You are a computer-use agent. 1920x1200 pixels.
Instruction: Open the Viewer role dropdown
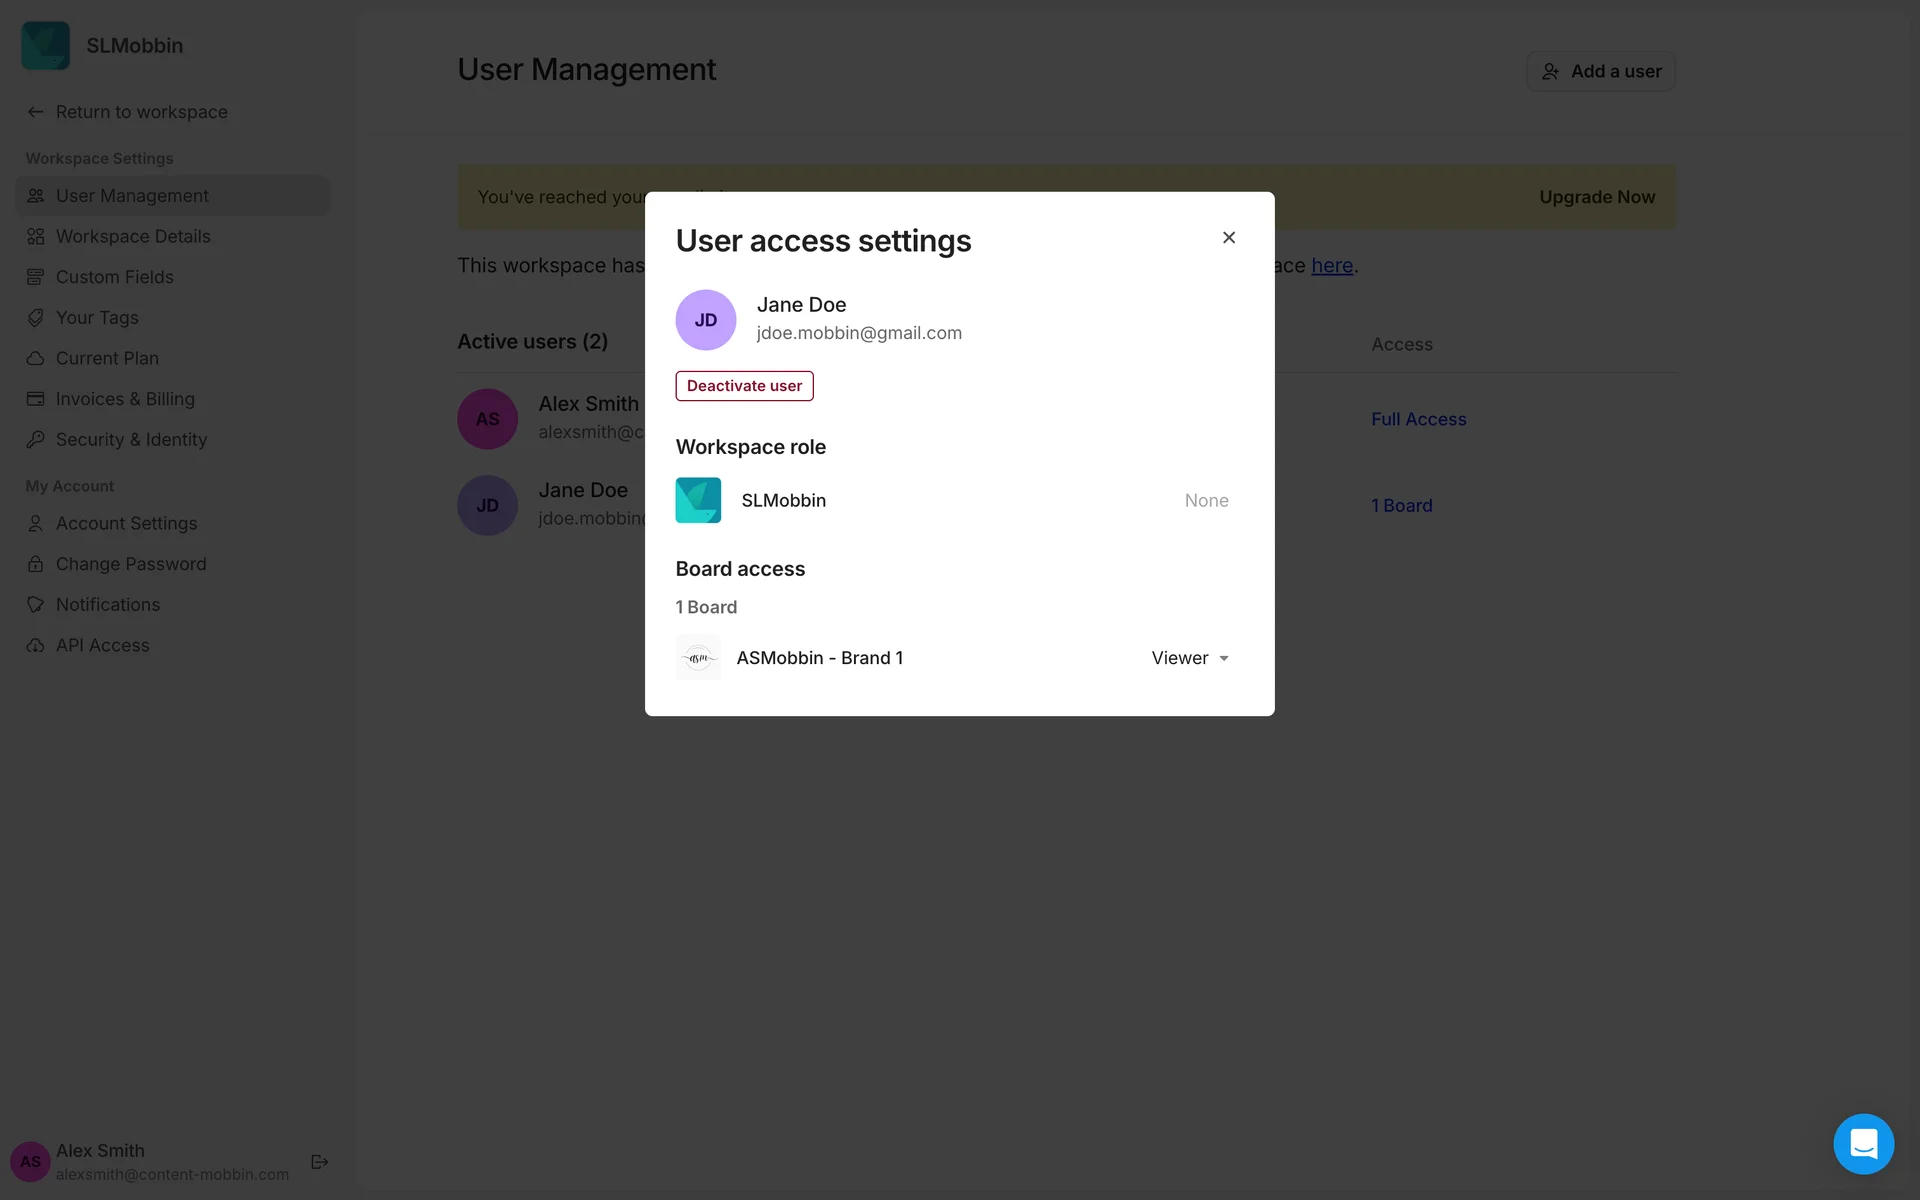1190,658
